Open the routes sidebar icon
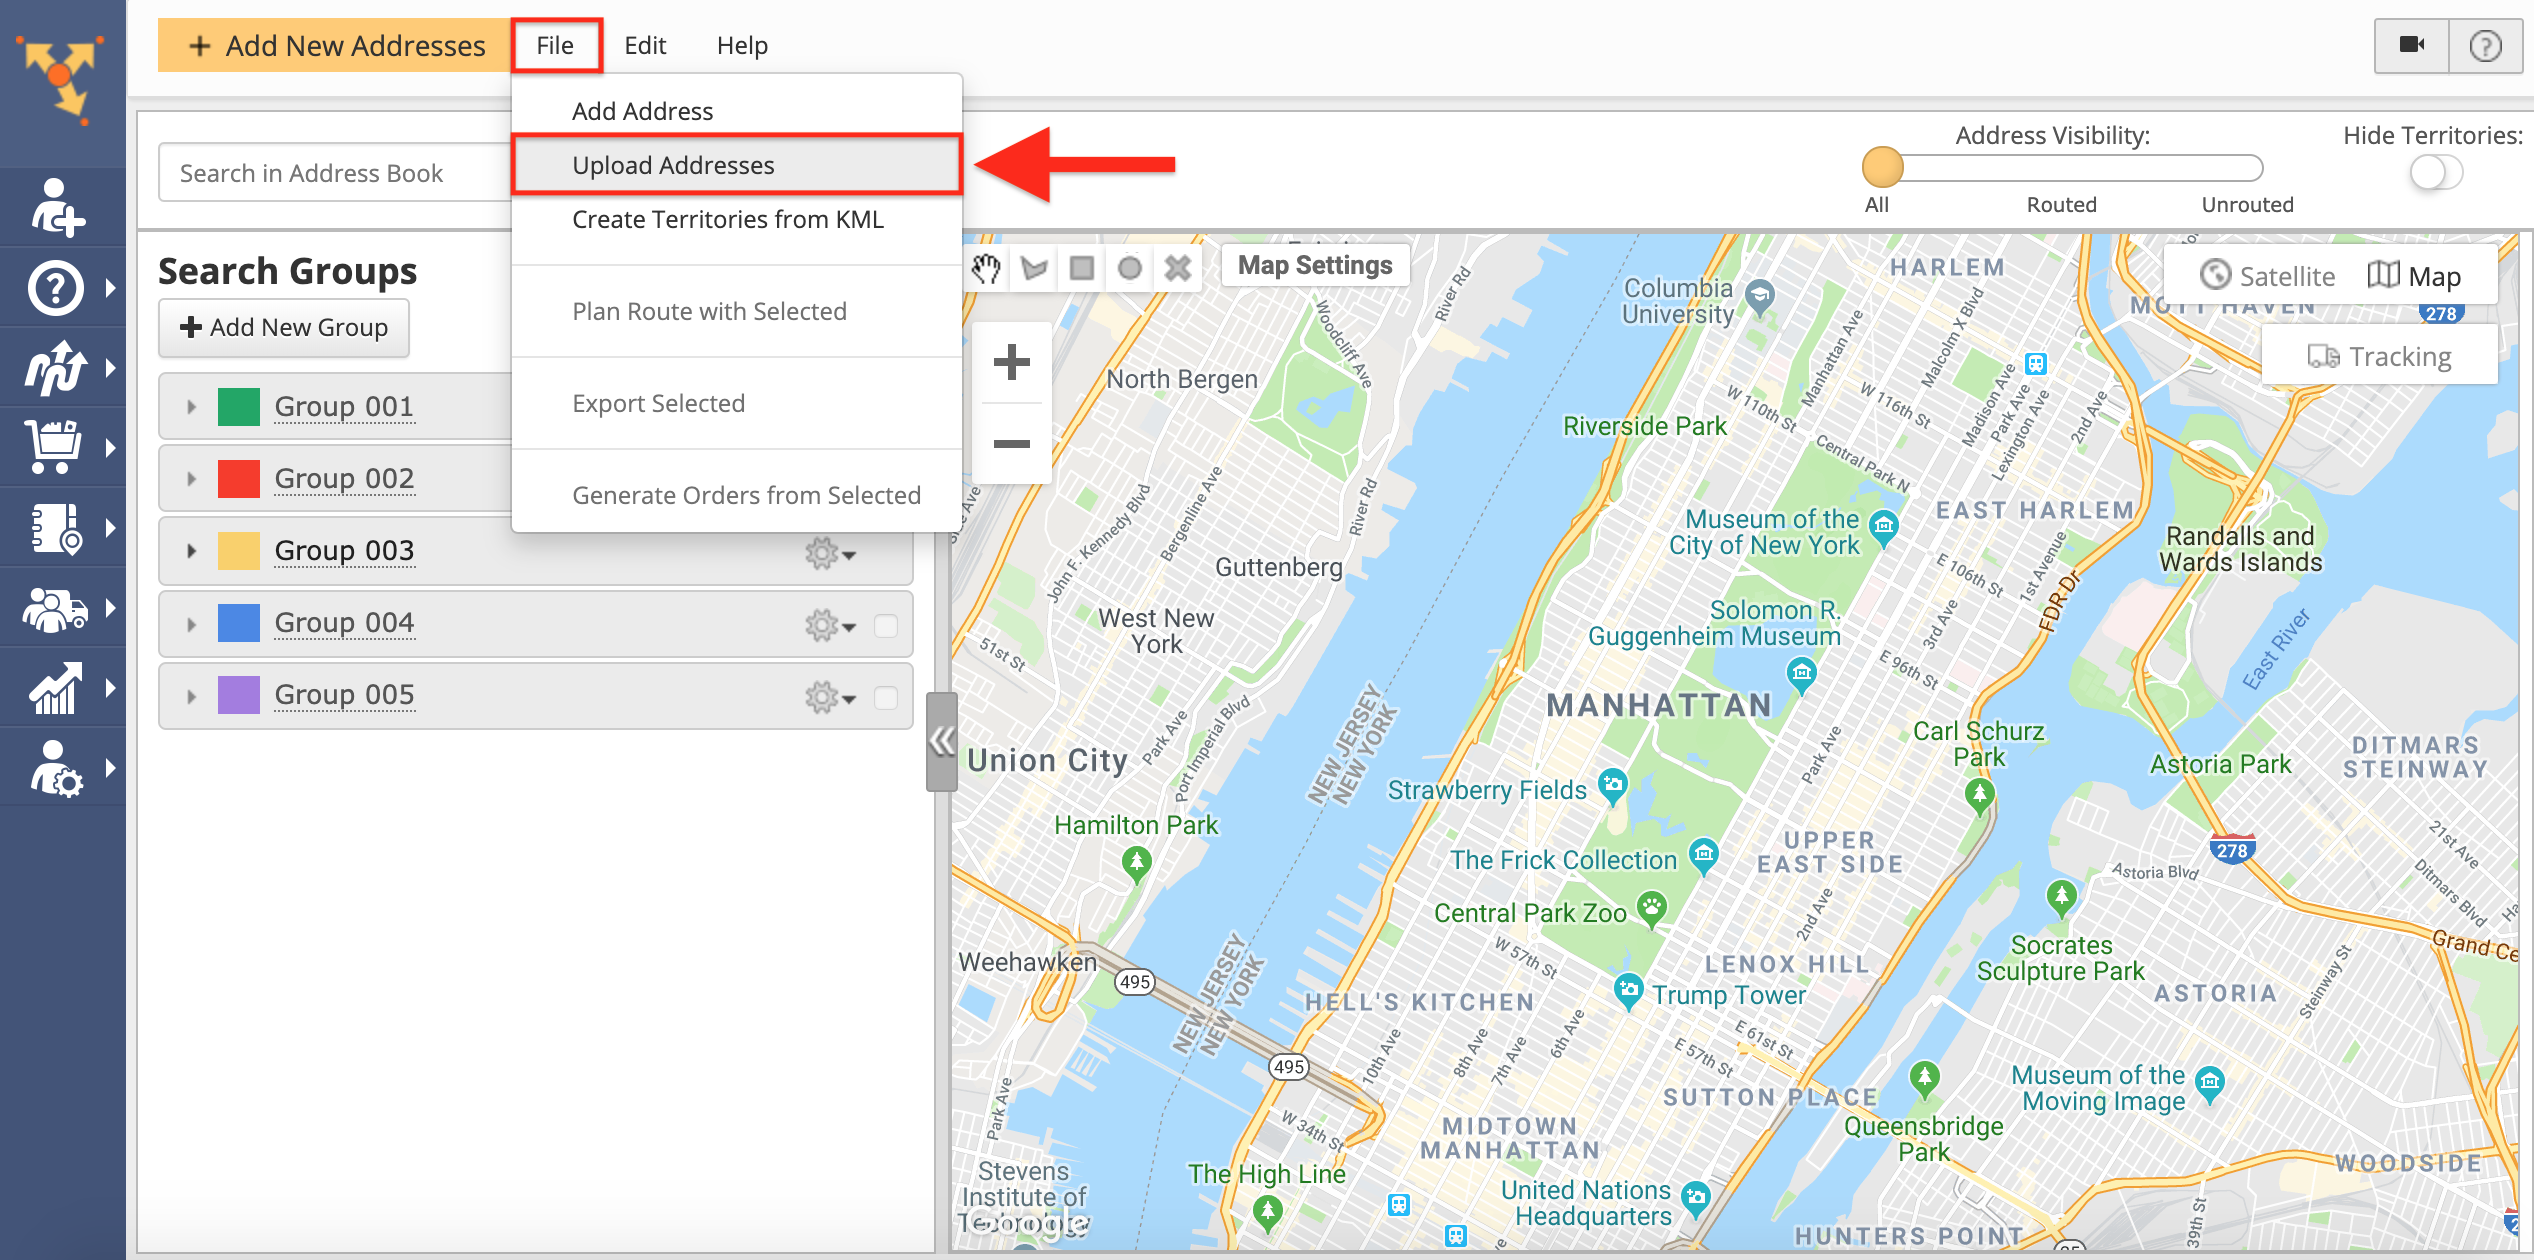 (56, 367)
